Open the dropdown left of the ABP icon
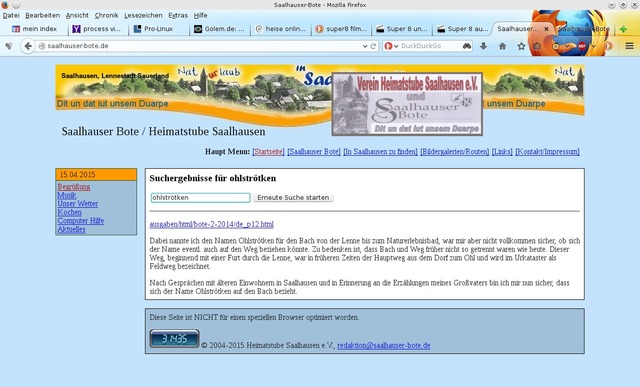Image resolution: width=640 pixels, height=387 pixels. (x=567, y=46)
